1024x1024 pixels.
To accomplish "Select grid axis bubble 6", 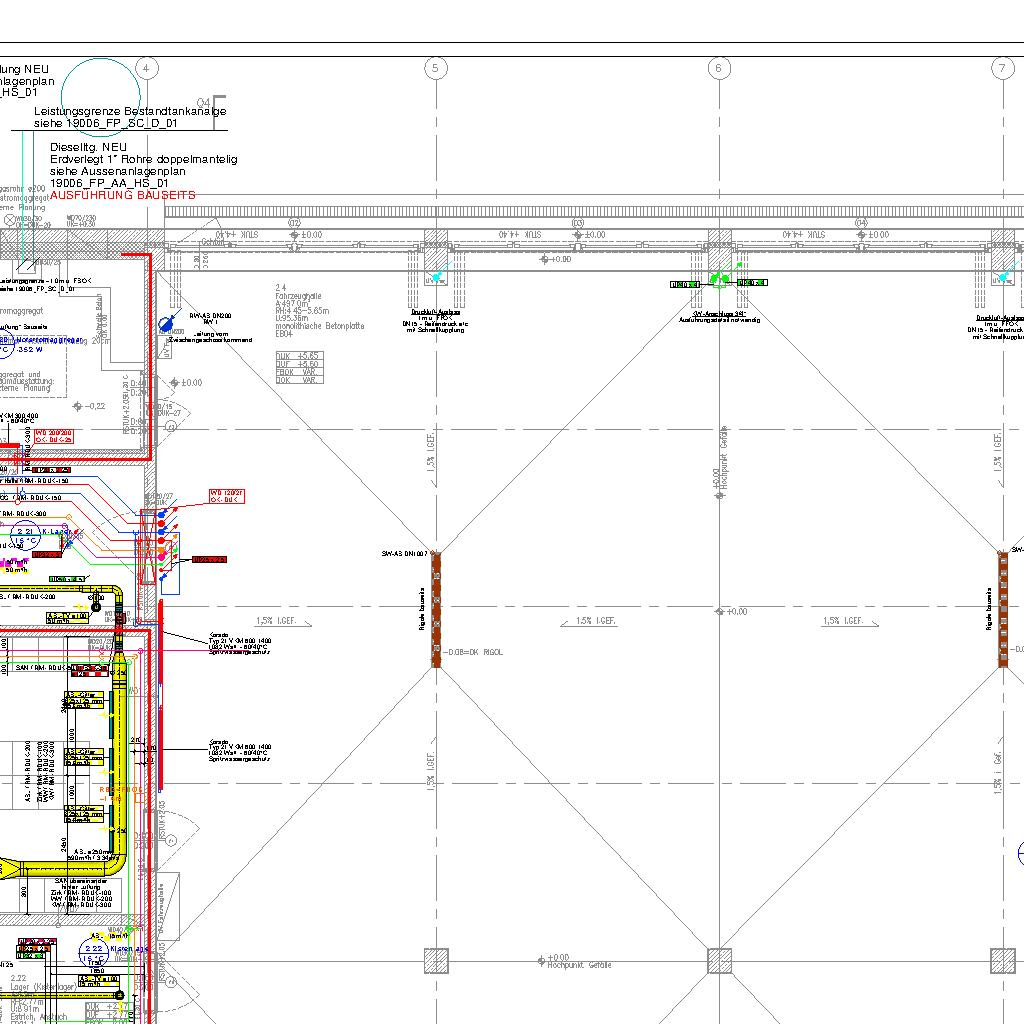I will [719, 68].
